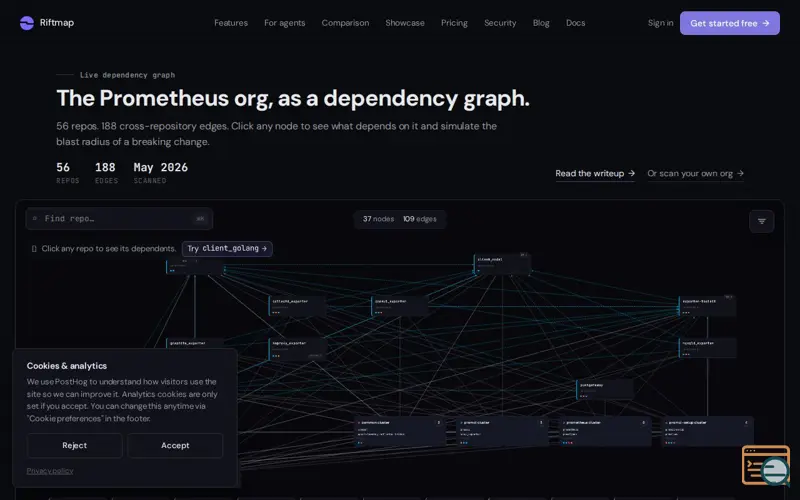Open the Privacy policy link
The height and width of the screenshot is (500, 800).
pyautogui.click(x=50, y=471)
